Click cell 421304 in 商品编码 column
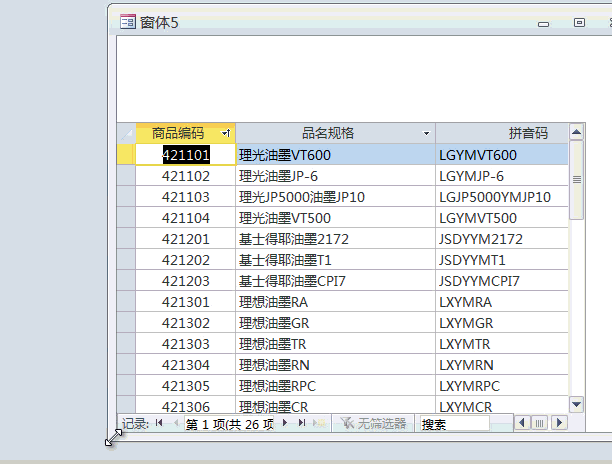612x464 pixels. coord(186,365)
